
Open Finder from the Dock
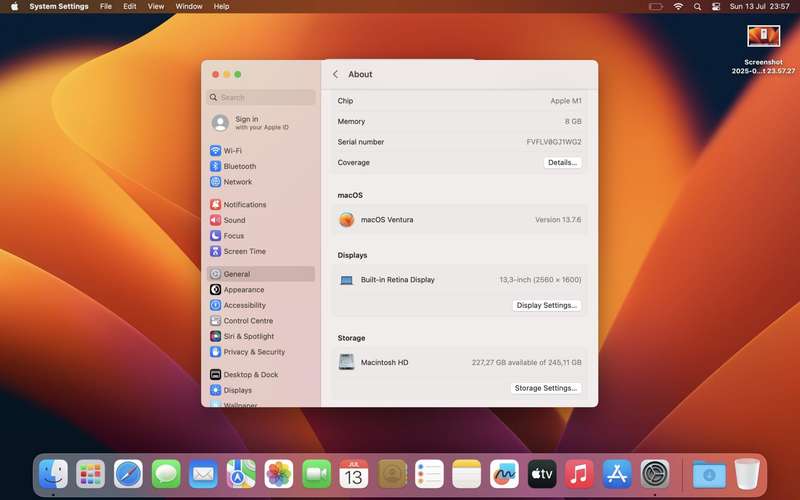pos(53,474)
